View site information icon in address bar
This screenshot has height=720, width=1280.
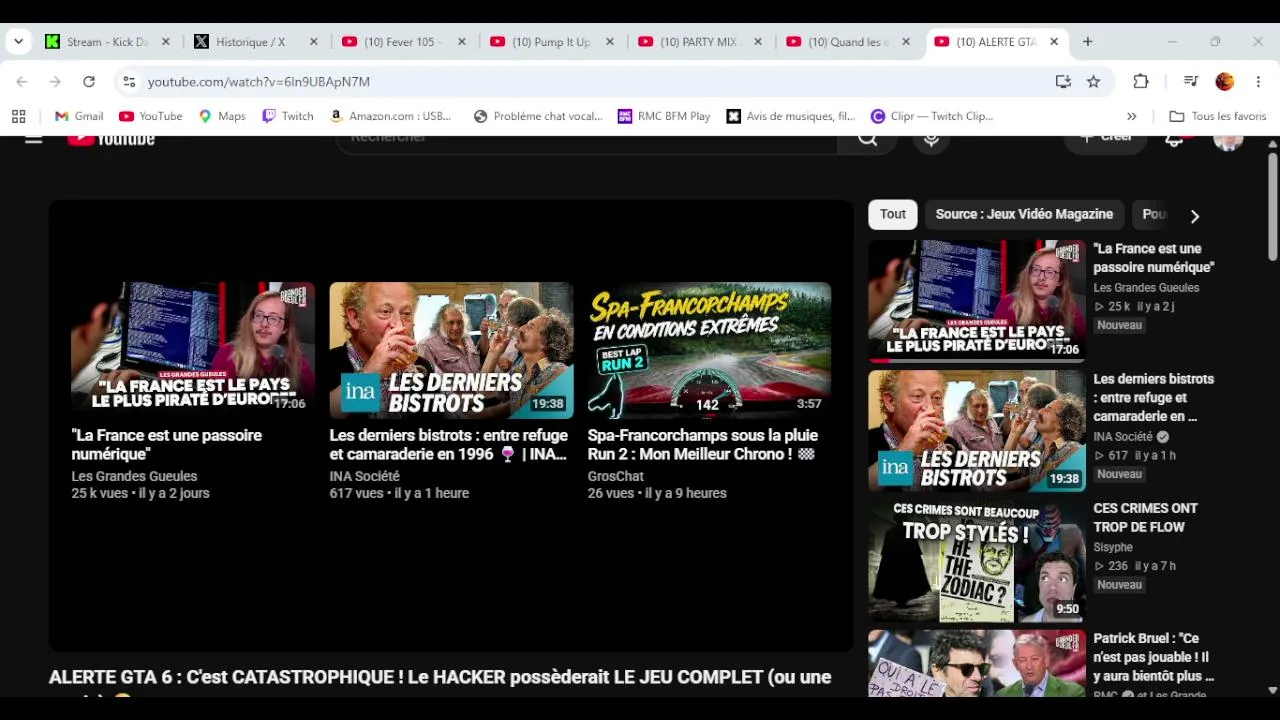(129, 82)
